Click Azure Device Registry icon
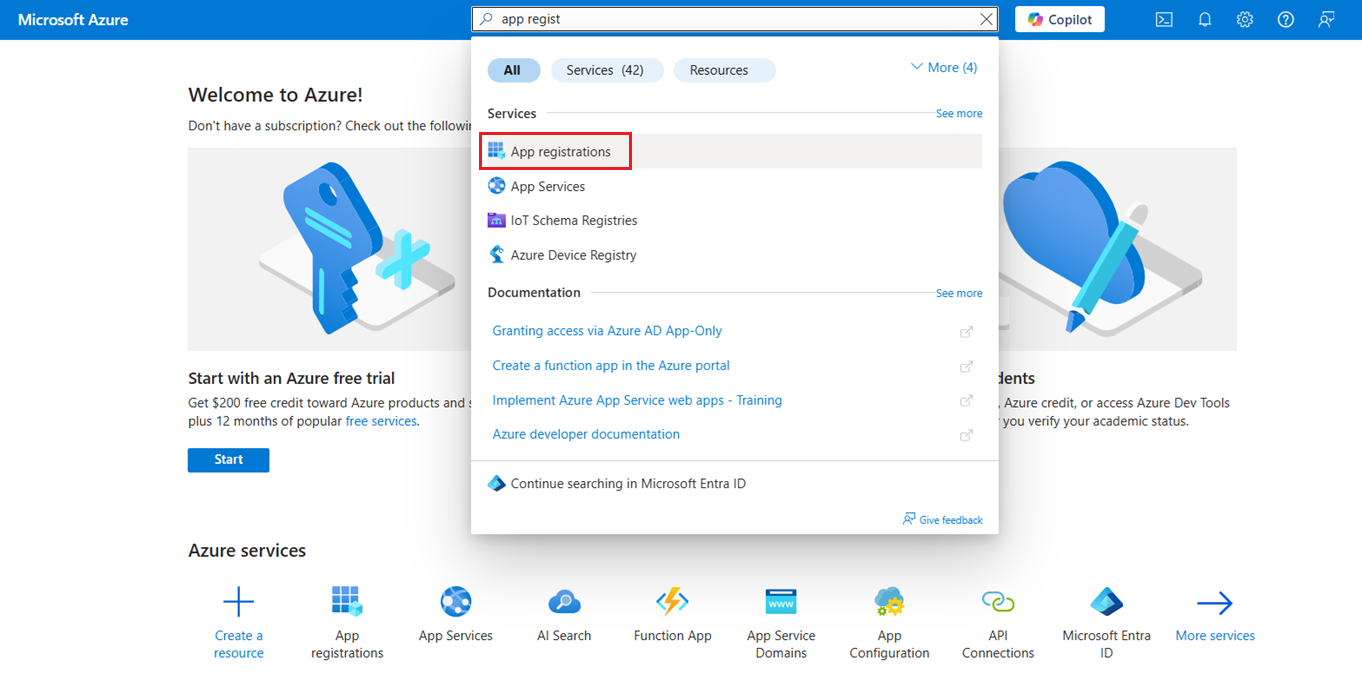Image resolution: width=1362 pixels, height=674 pixels. pyautogui.click(x=496, y=255)
